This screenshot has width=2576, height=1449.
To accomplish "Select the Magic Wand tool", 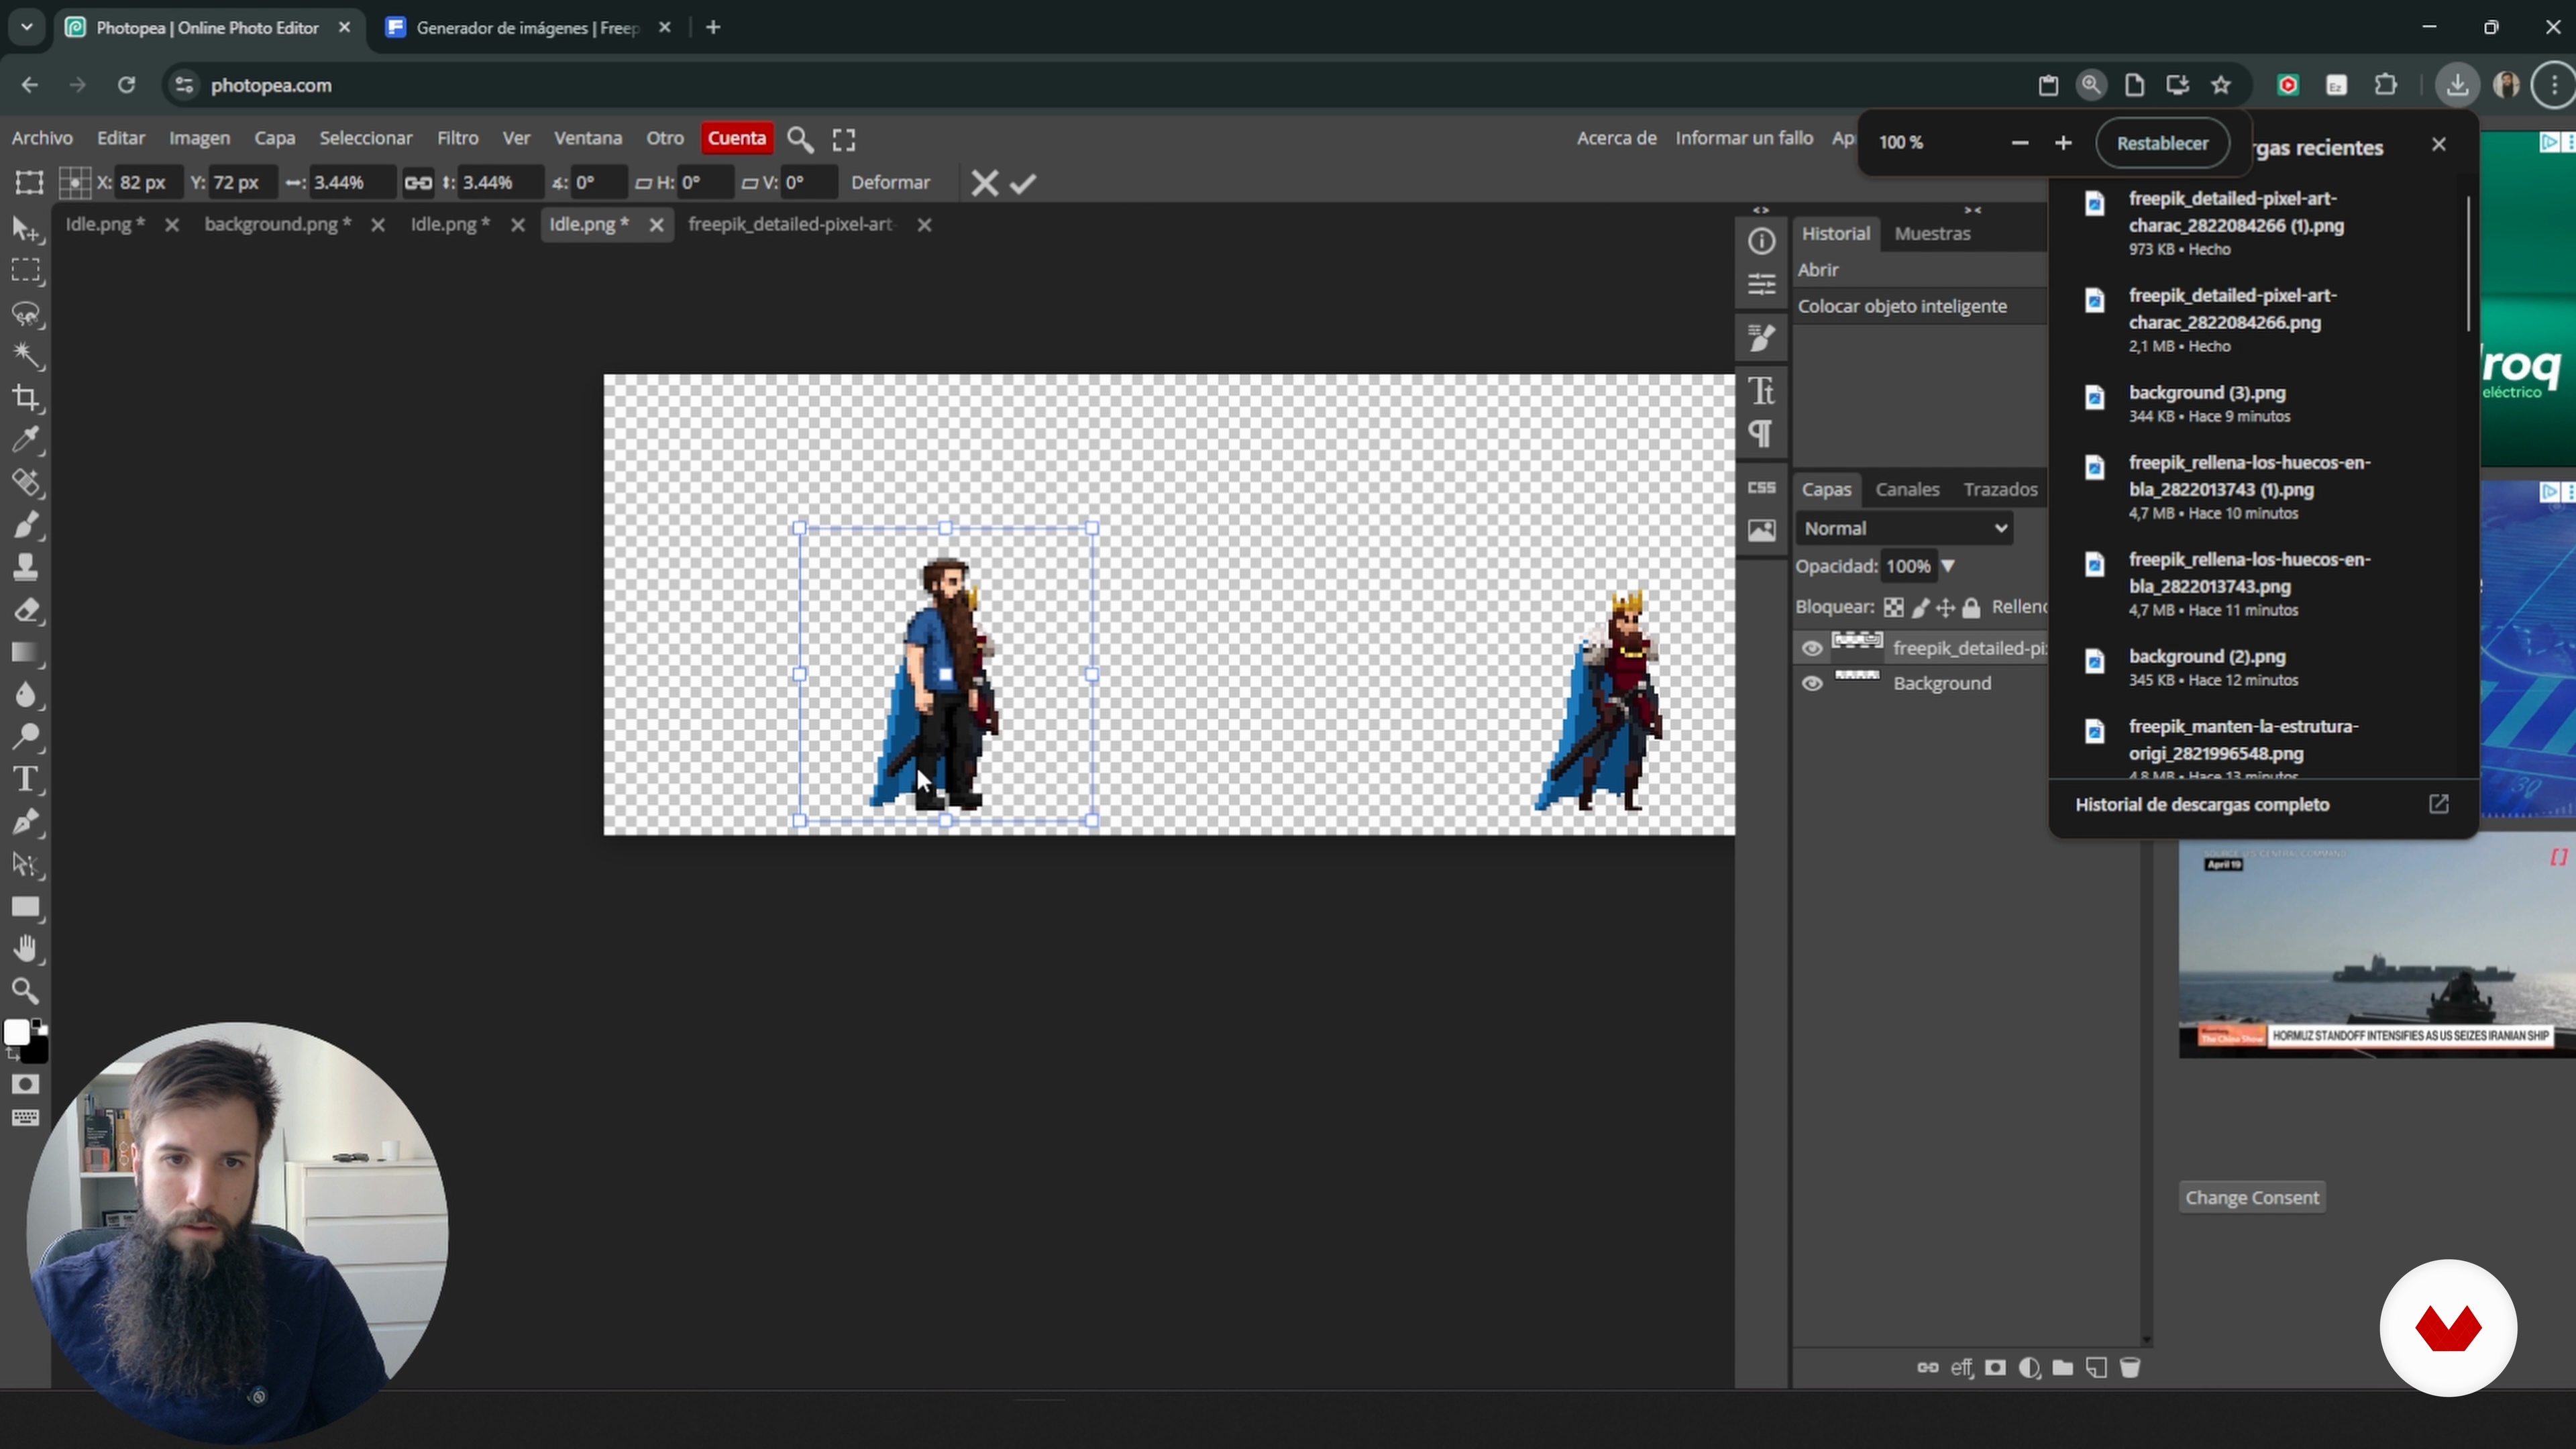I will coord(26,355).
